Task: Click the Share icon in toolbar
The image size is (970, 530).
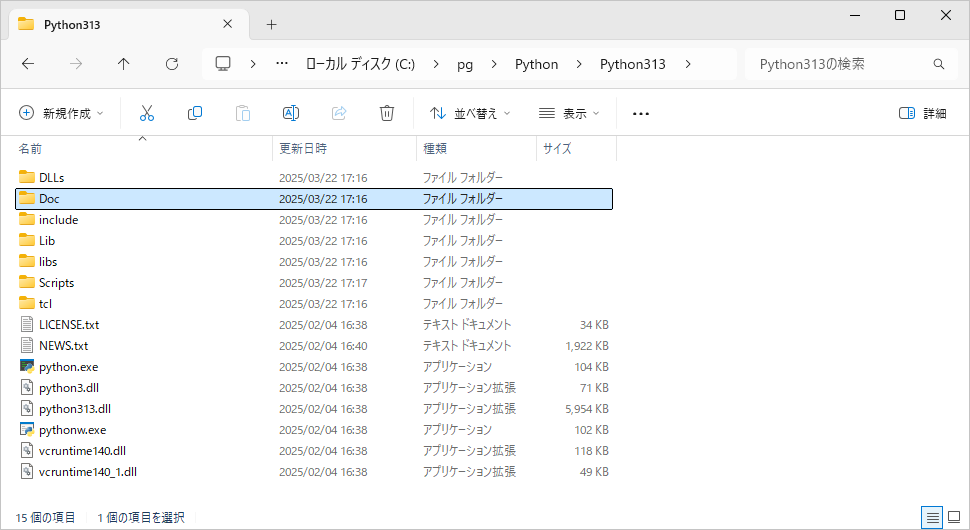Action: pos(339,113)
